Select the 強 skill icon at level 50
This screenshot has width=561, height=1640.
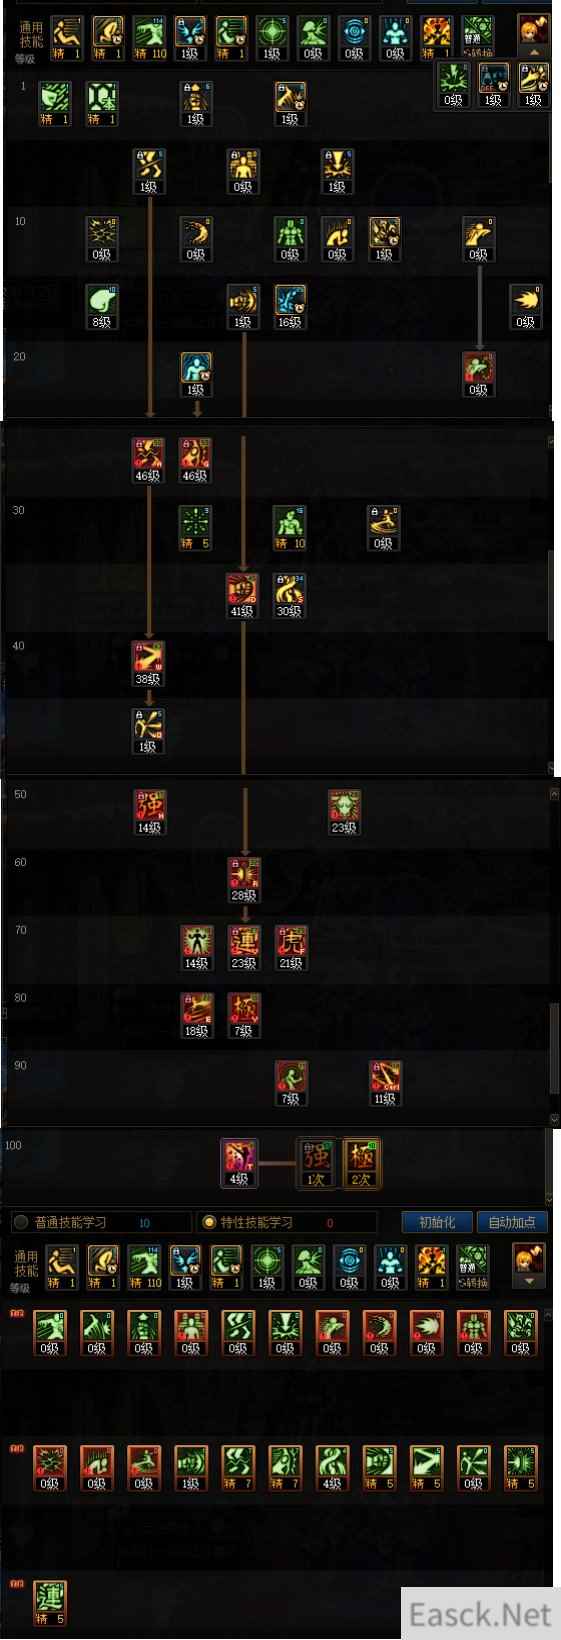[x=149, y=812]
